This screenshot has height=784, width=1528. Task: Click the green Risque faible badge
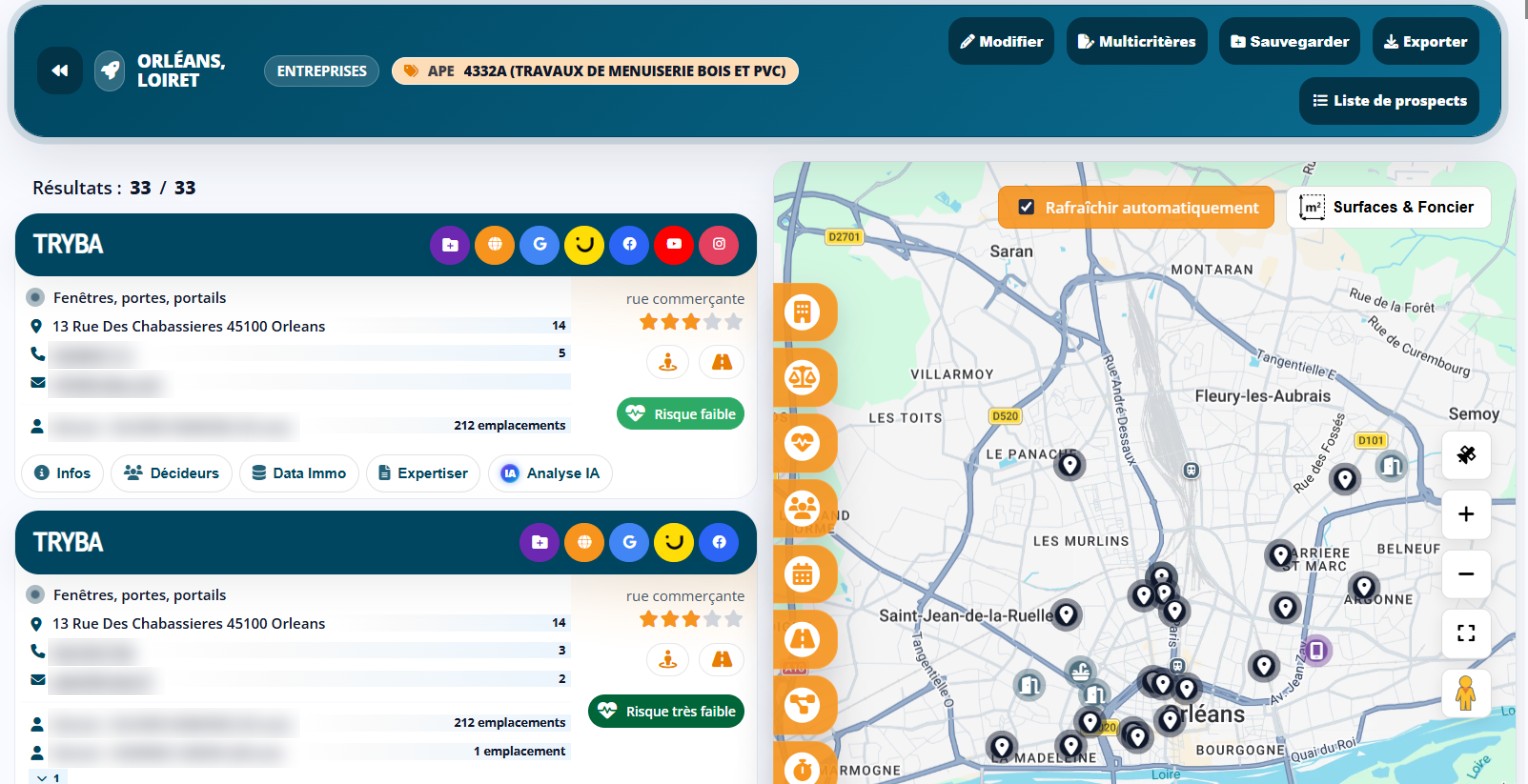(681, 413)
